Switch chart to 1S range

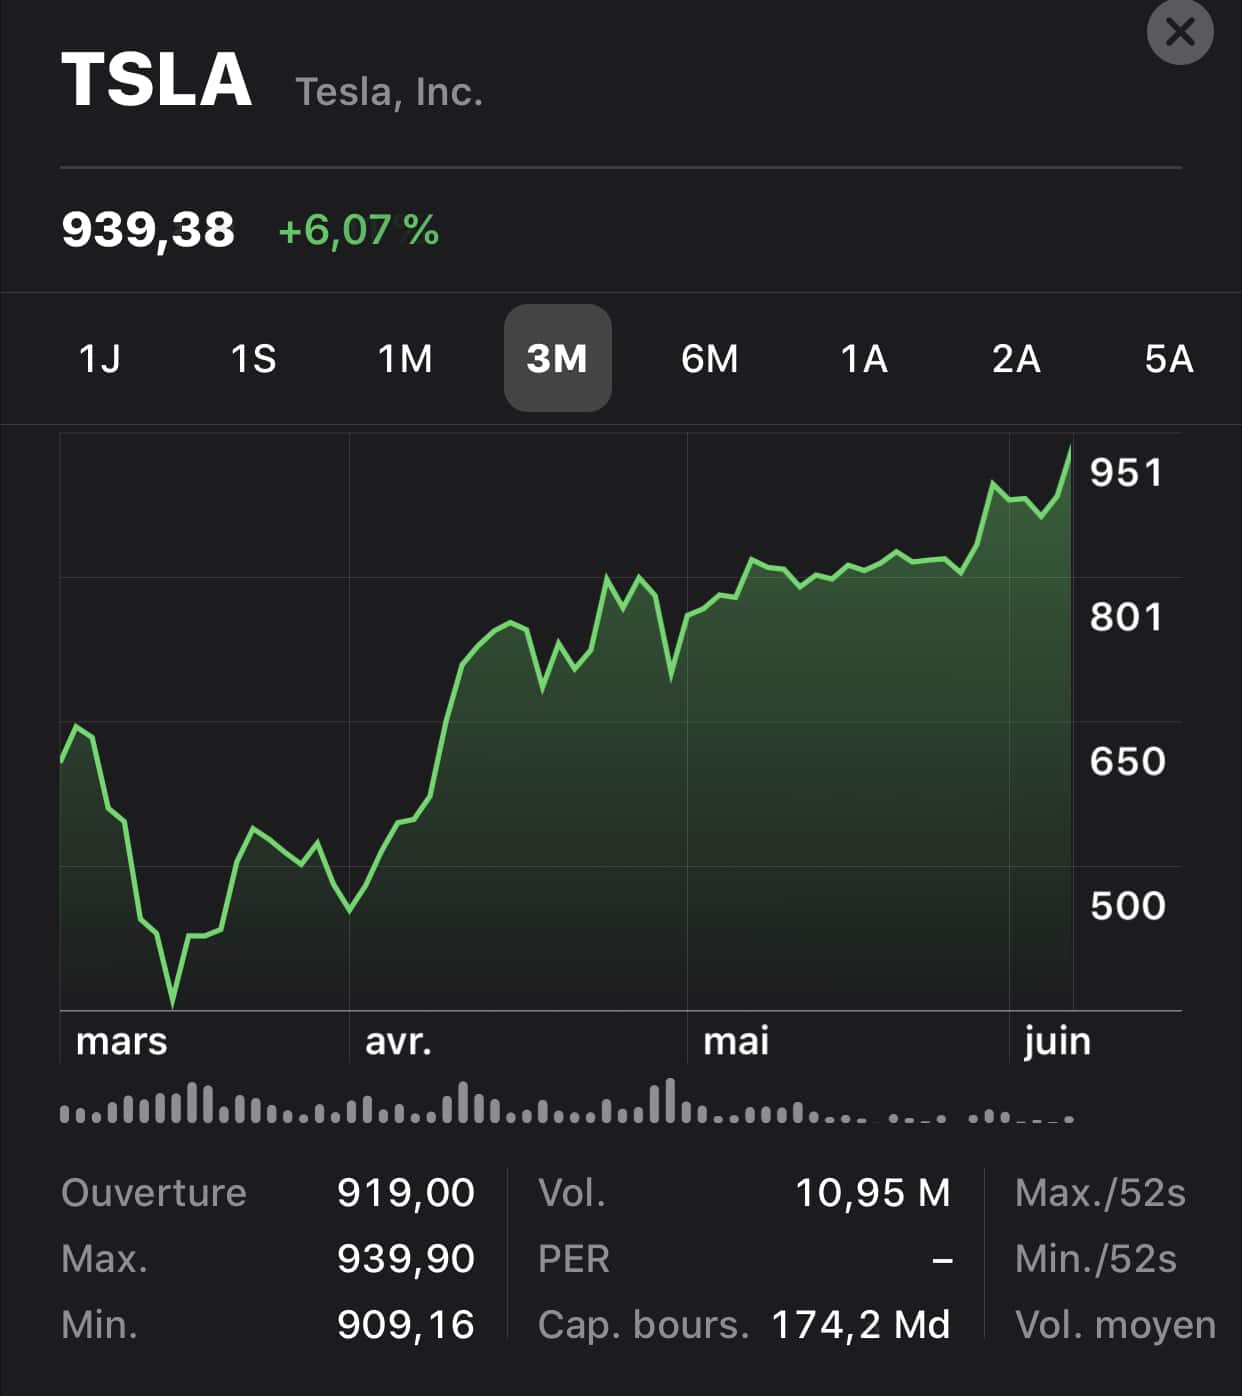point(253,358)
